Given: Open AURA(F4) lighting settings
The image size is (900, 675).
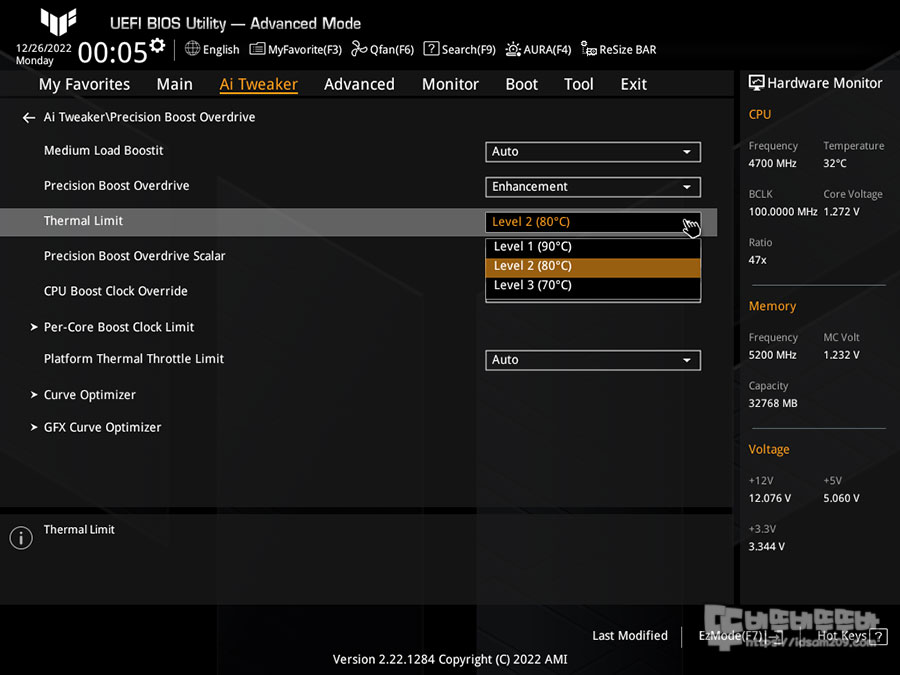Looking at the screenshot, I should (538, 49).
